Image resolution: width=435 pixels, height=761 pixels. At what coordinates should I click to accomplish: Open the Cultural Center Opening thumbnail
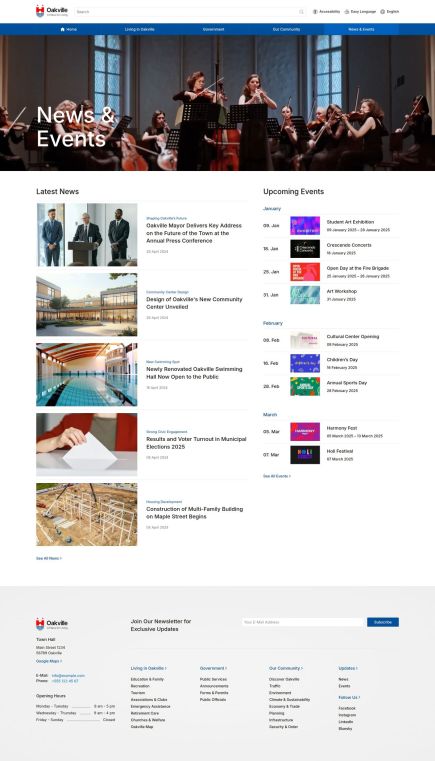click(x=305, y=340)
